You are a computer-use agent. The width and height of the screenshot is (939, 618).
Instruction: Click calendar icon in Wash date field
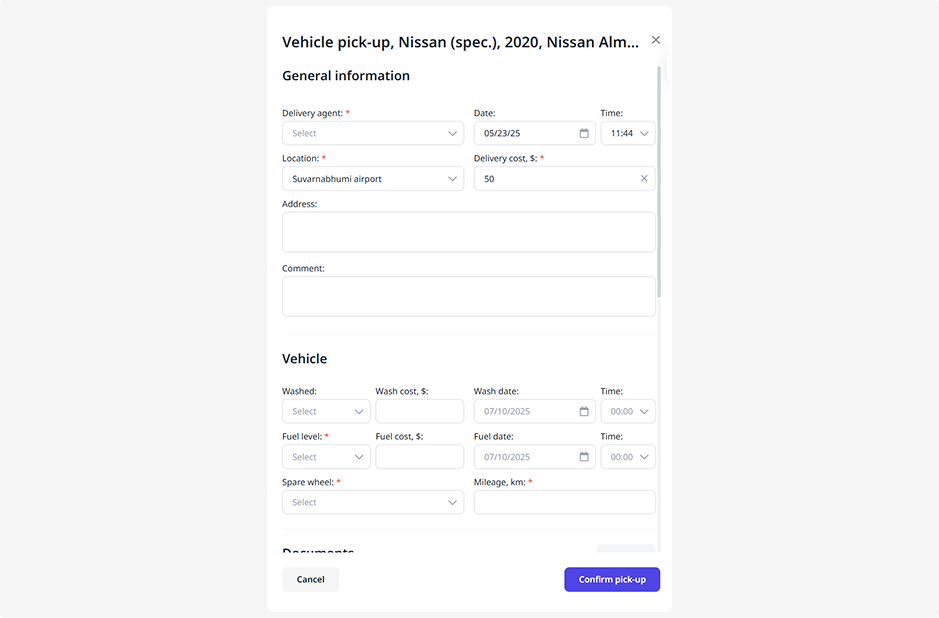(x=584, y=411)
